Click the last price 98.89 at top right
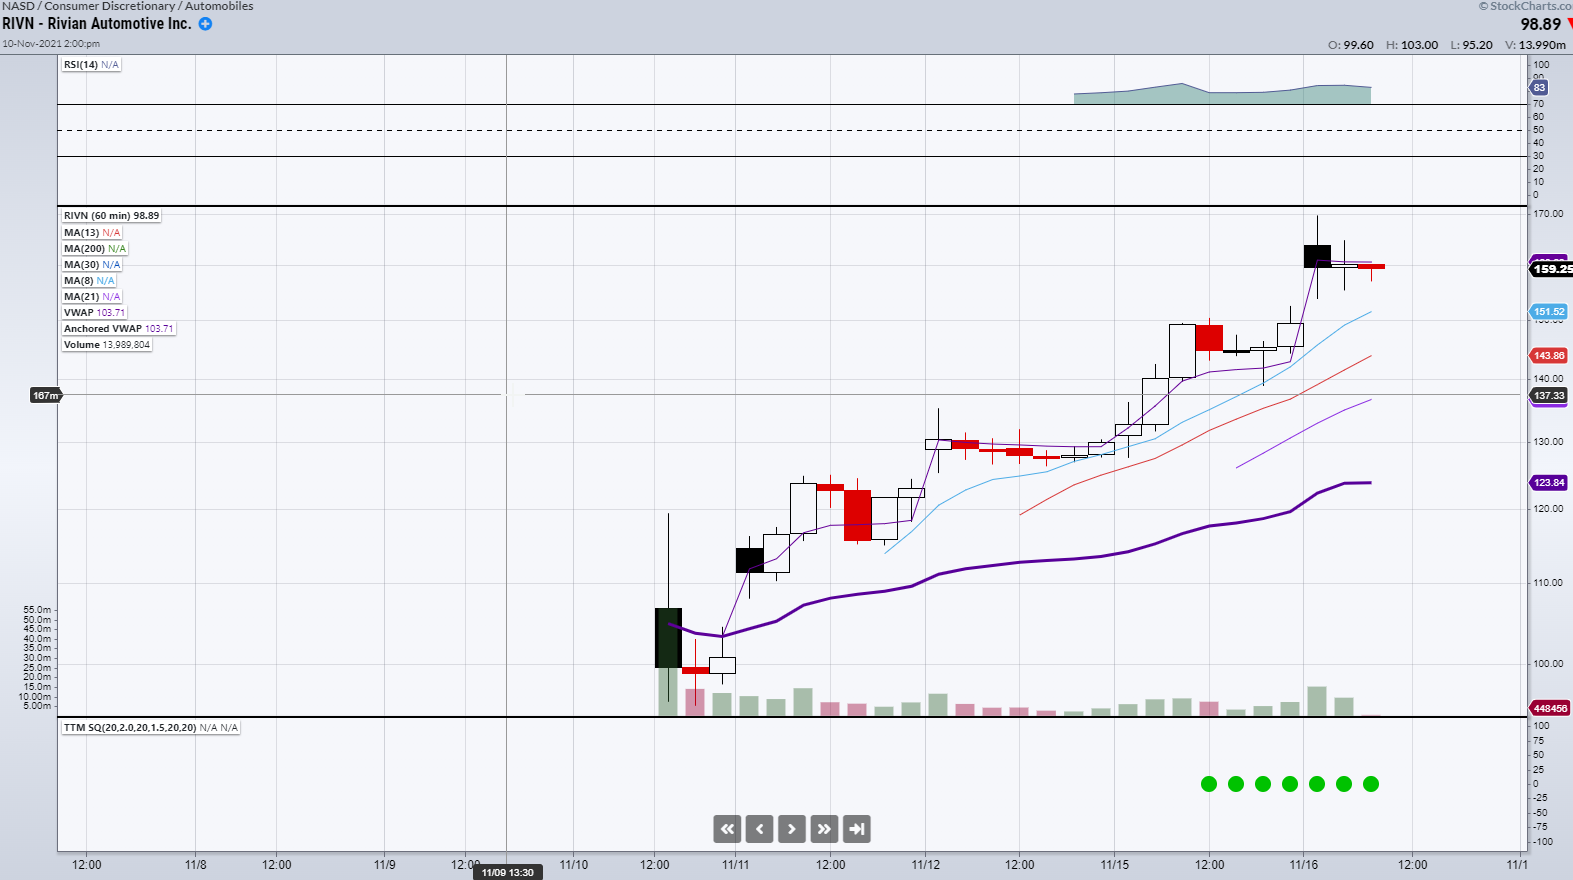 1541,24
